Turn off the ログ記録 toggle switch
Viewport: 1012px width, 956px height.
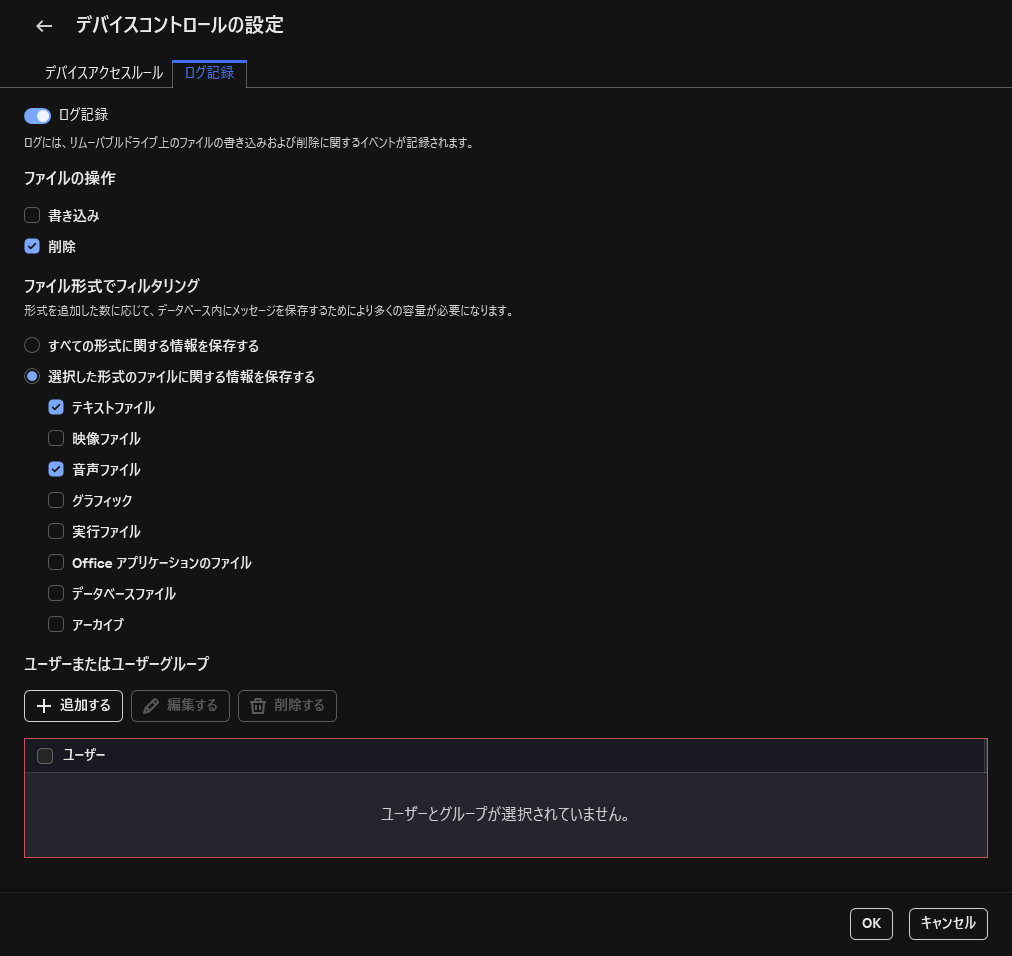(x=37, y=116)
